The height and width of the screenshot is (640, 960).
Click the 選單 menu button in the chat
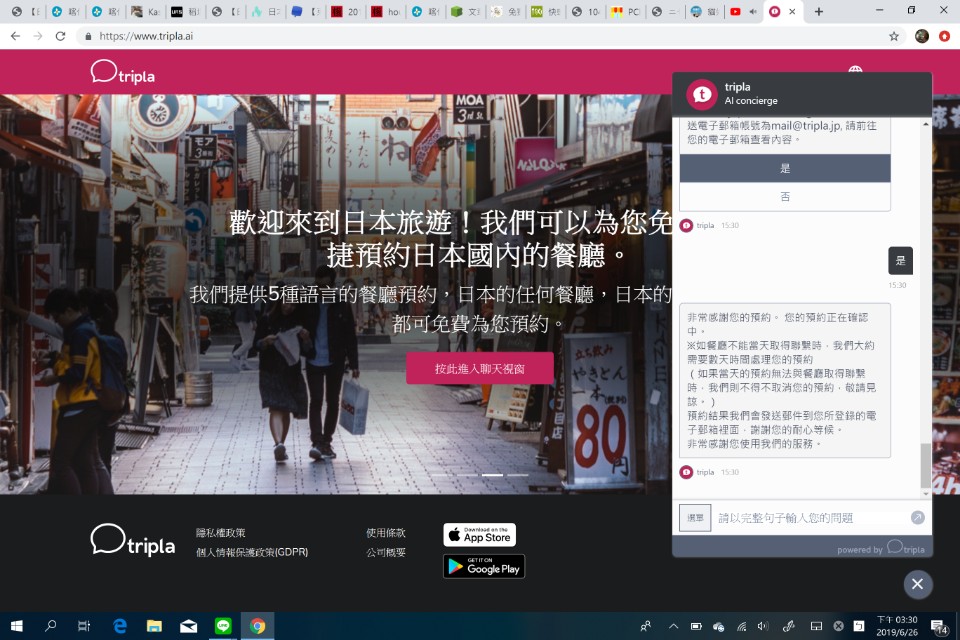(x=695, y=518)
